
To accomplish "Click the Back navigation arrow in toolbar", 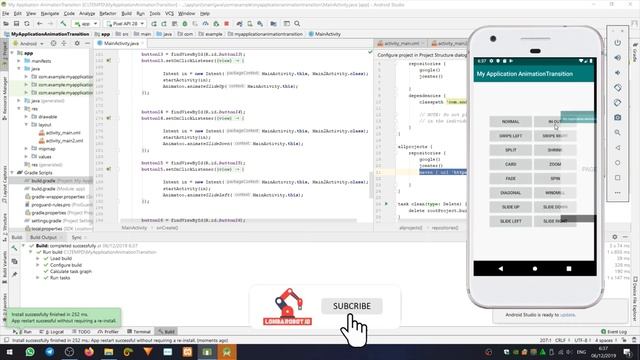I will (40, 24).
